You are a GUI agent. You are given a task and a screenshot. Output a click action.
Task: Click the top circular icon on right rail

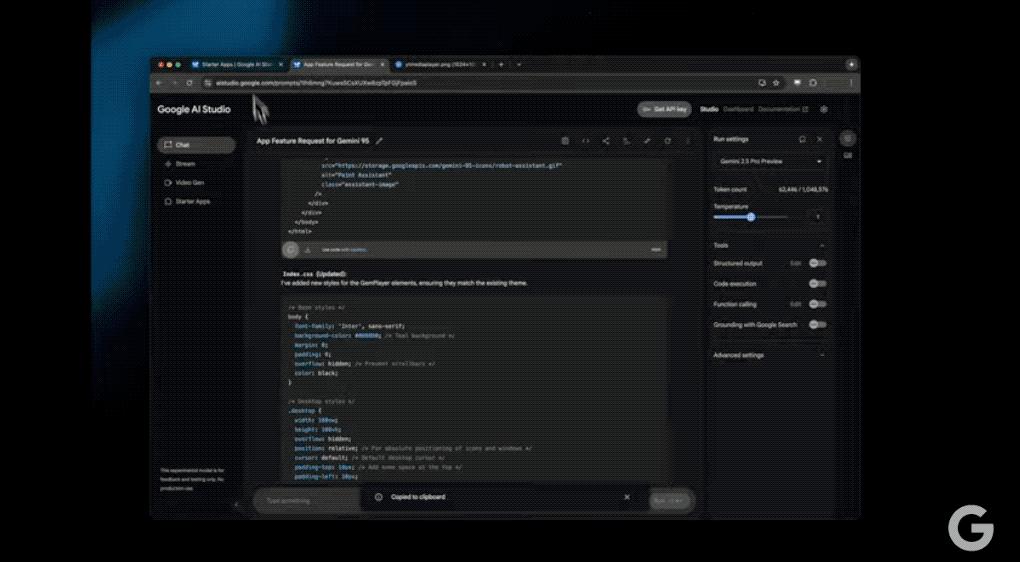tap(848, 139)
